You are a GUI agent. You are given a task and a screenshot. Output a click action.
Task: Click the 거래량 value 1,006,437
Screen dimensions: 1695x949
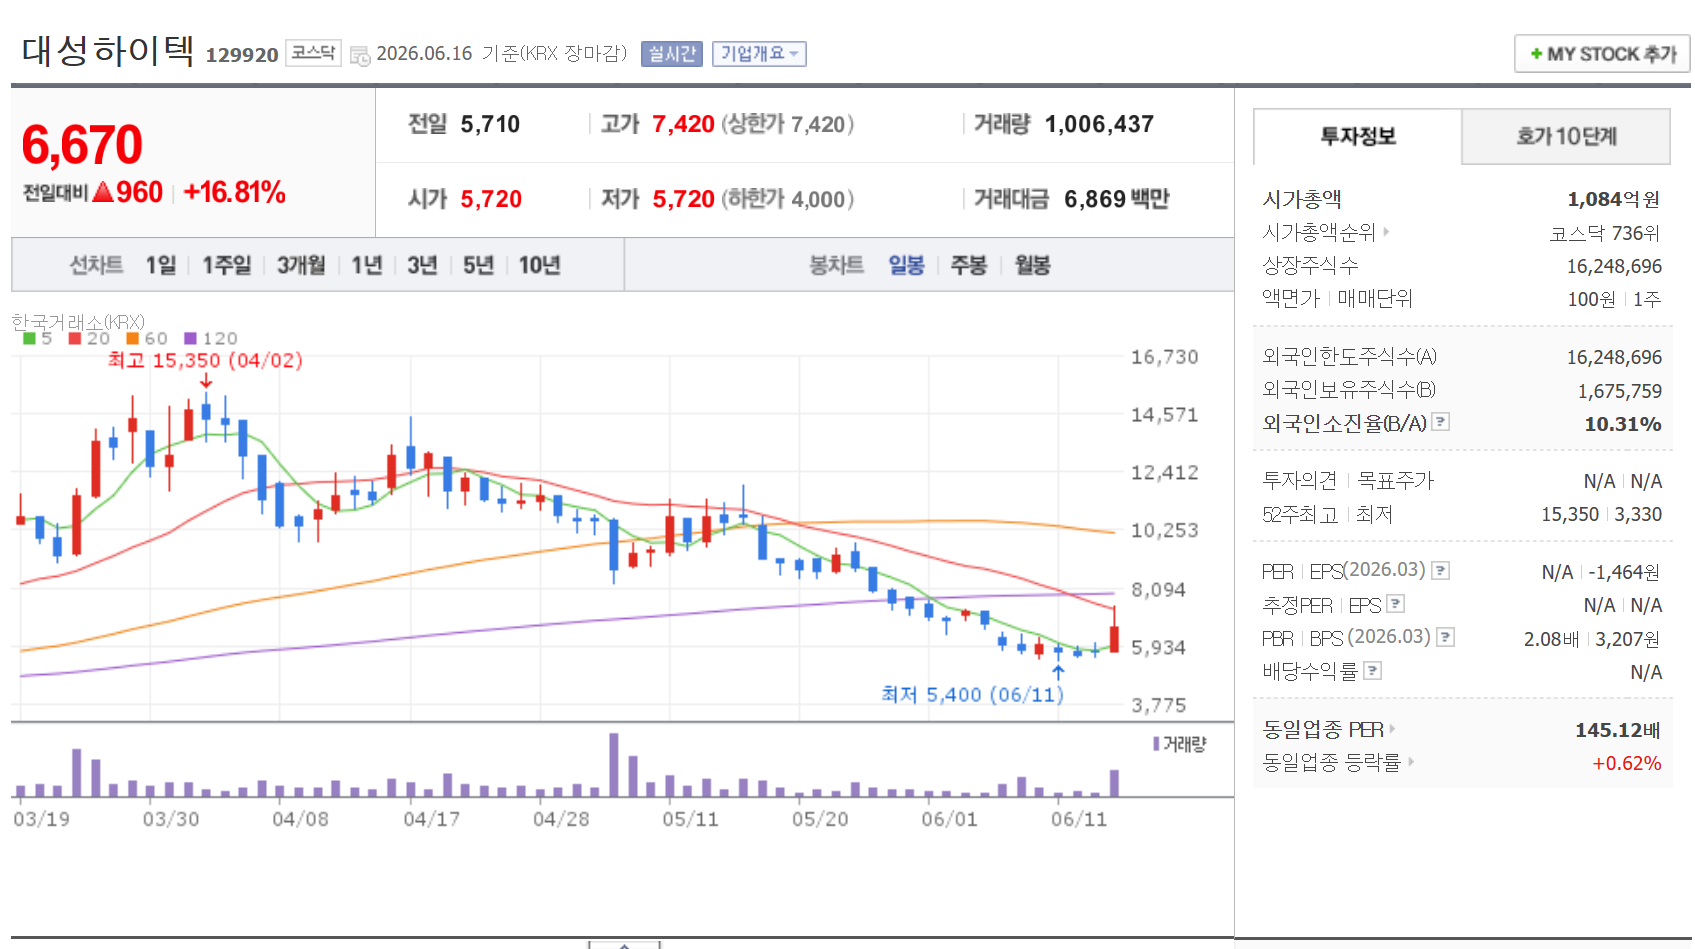[x=1099, y=124]
